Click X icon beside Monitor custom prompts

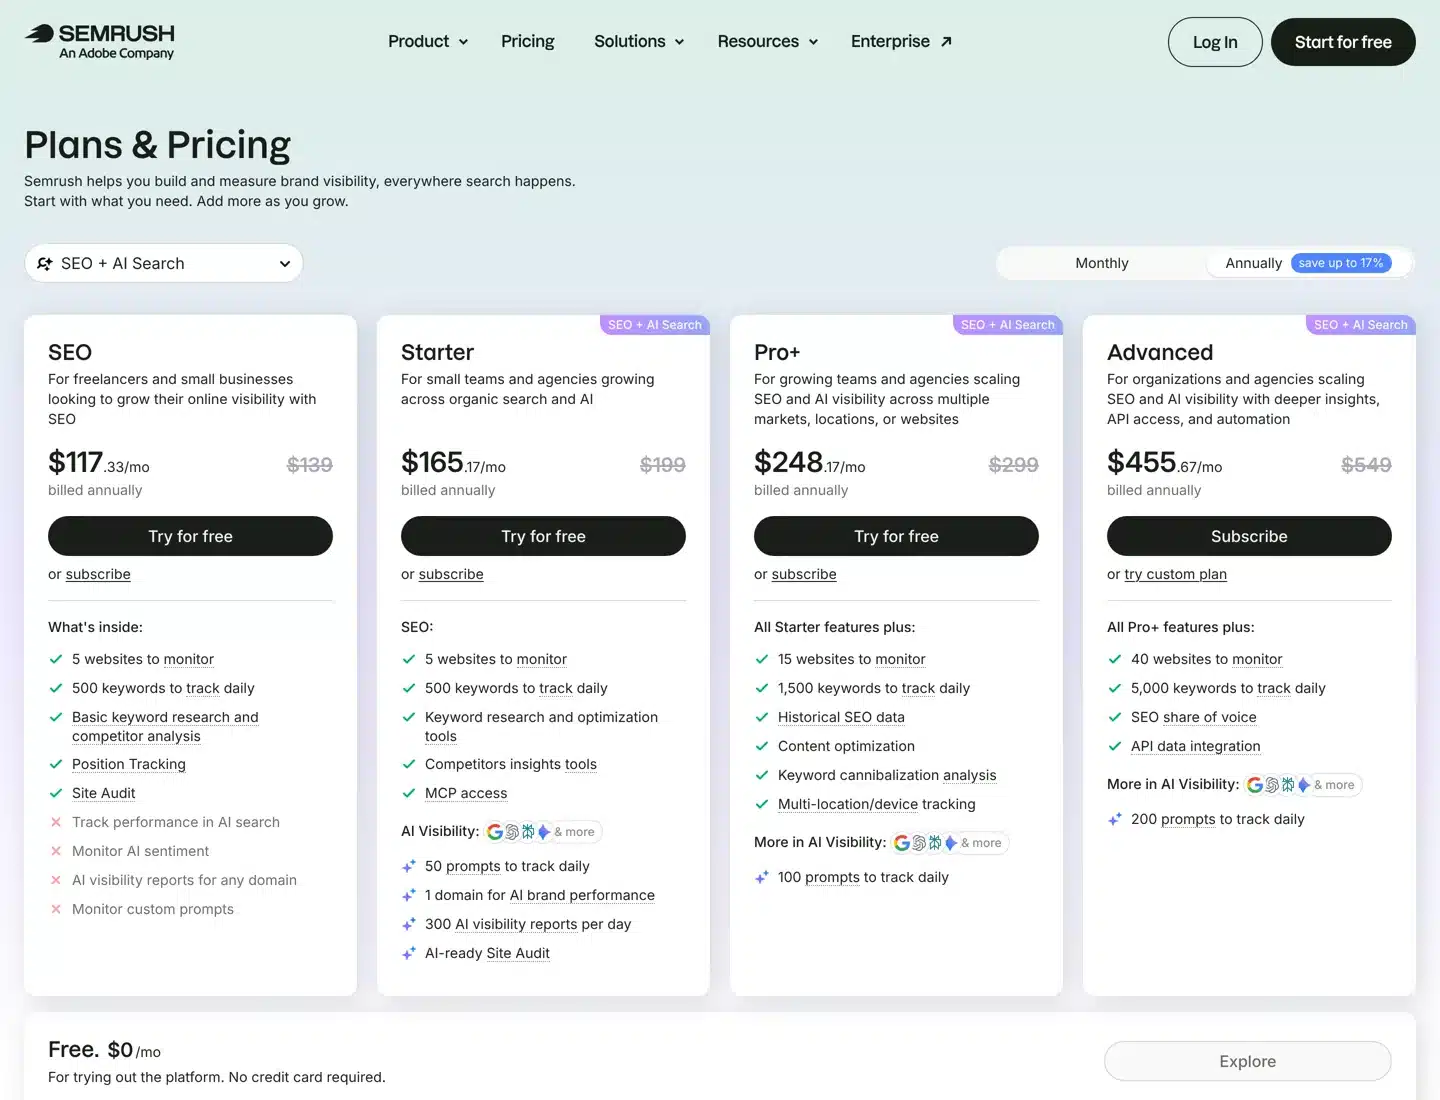click(56, 909)
